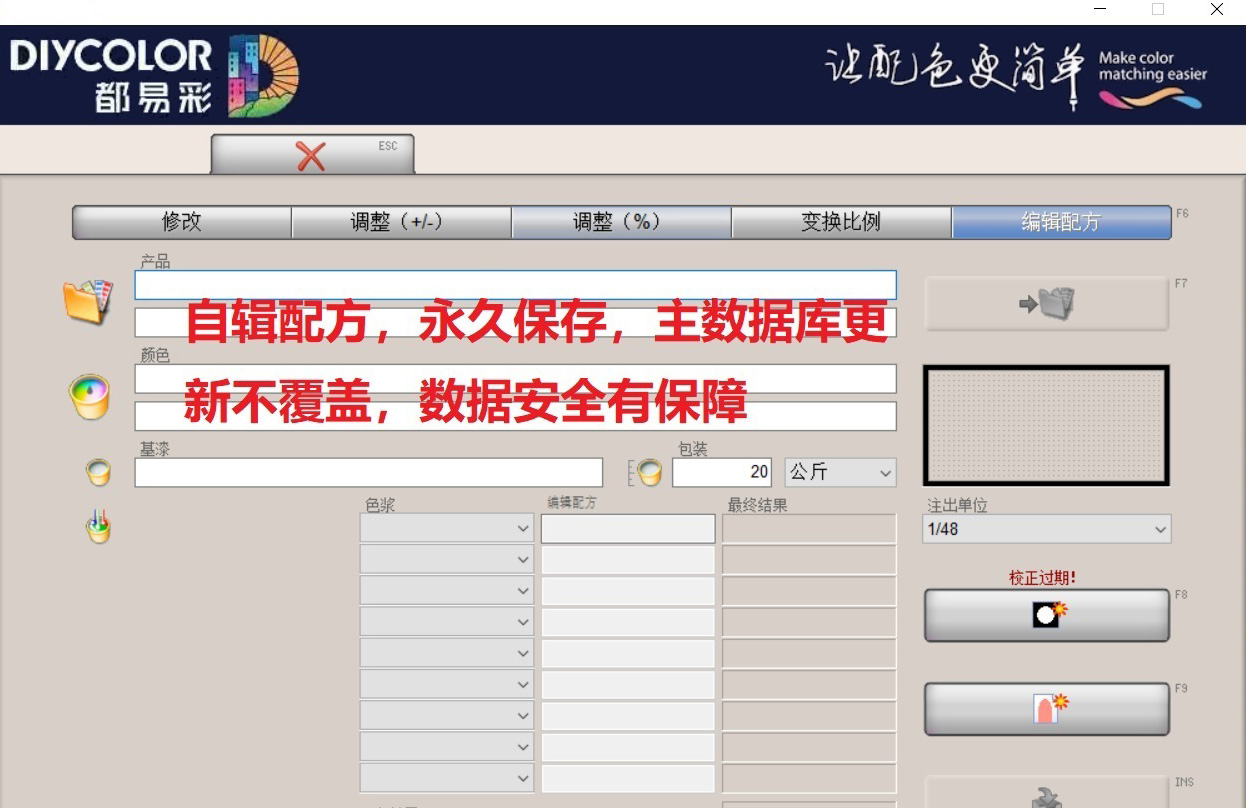Click the color preview swatch box

pos(1046,425)
